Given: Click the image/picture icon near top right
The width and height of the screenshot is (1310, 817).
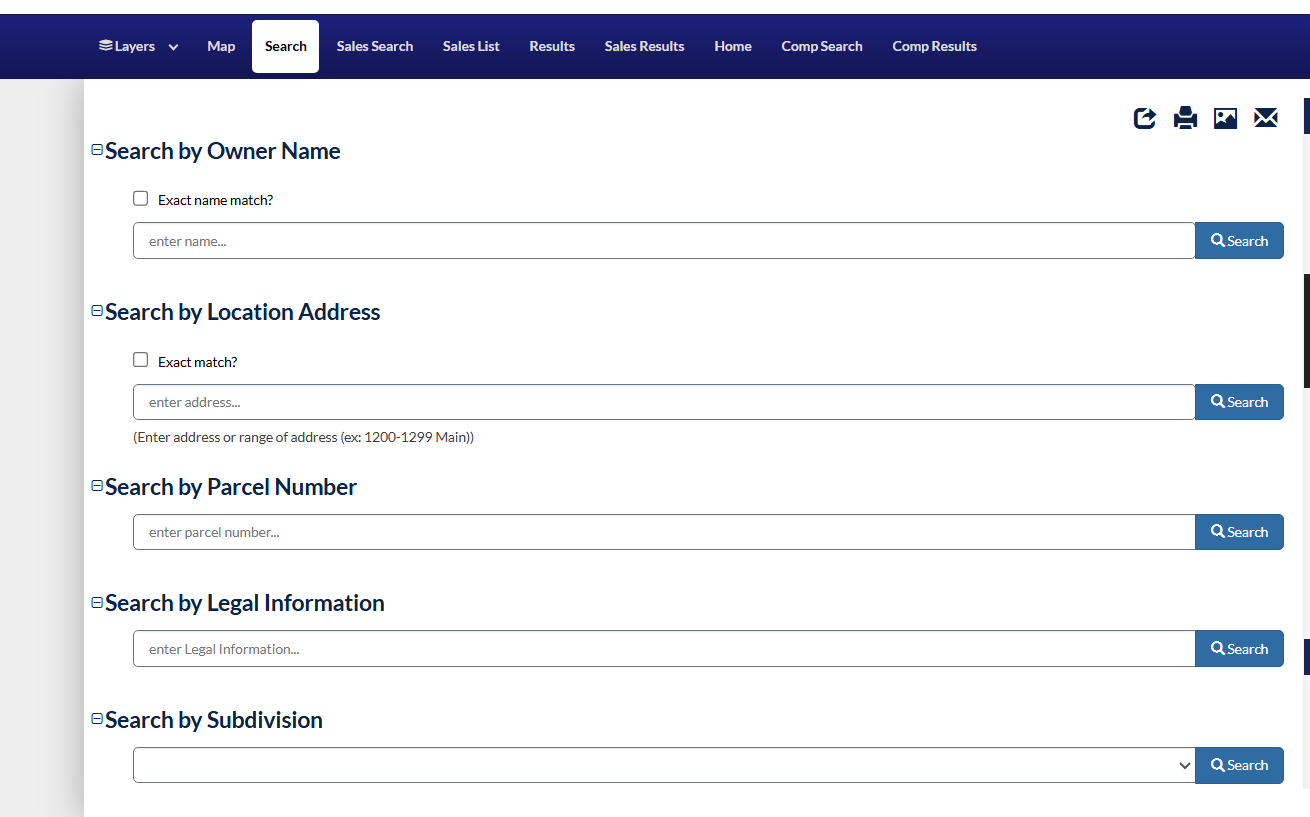Looking at the screenshot, I should (1225, 117).
